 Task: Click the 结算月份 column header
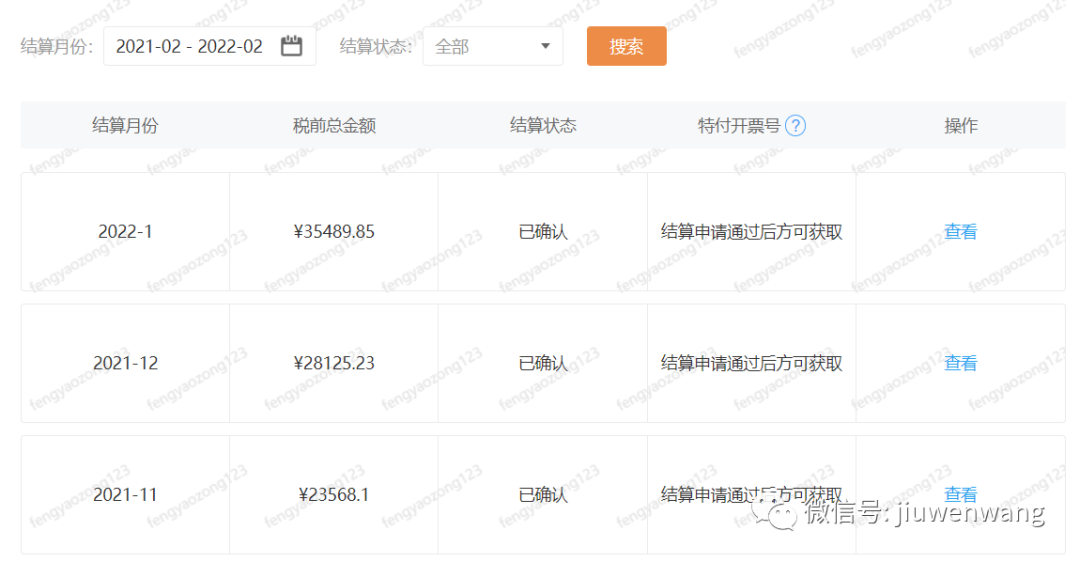pos(125,125)
